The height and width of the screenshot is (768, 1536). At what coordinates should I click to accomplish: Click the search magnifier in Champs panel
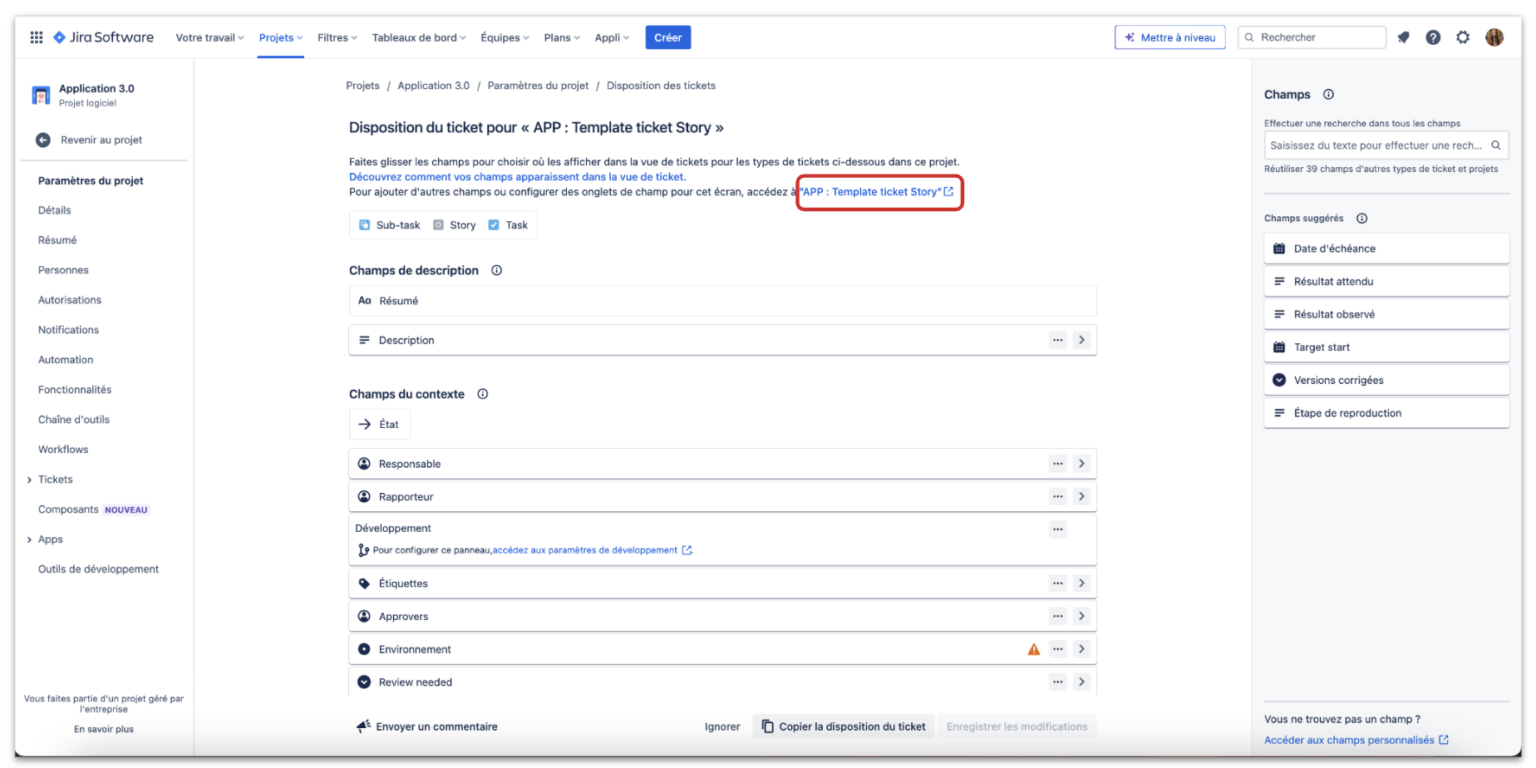1496,144
